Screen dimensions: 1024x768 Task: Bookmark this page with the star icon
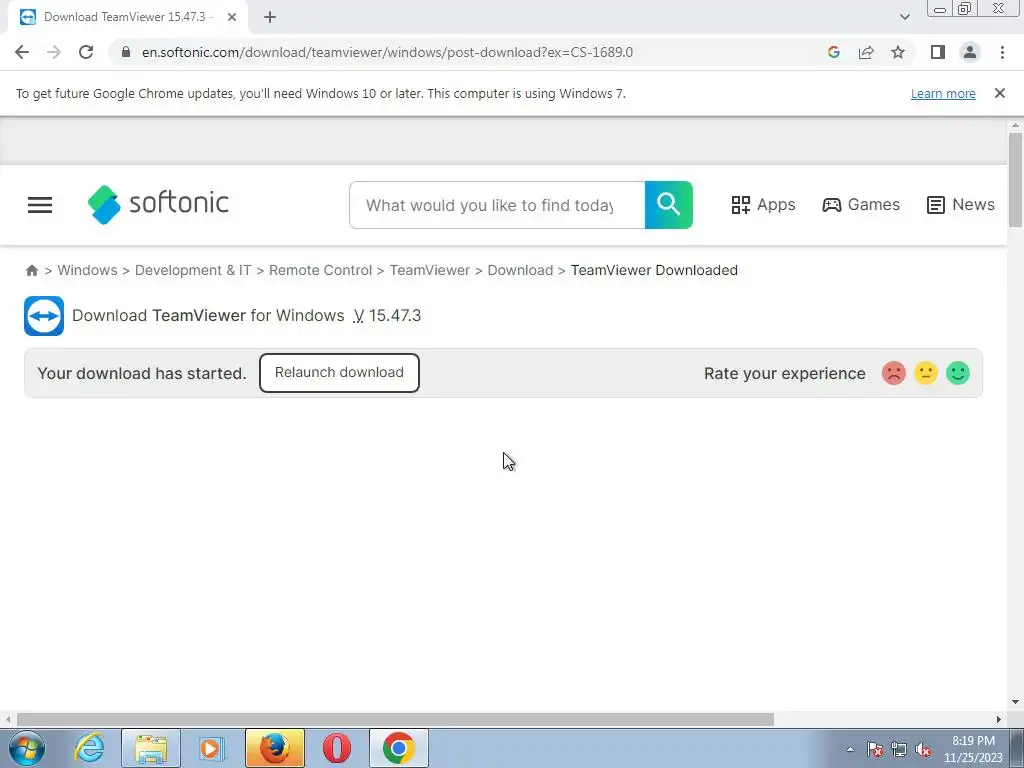[898, 52]
